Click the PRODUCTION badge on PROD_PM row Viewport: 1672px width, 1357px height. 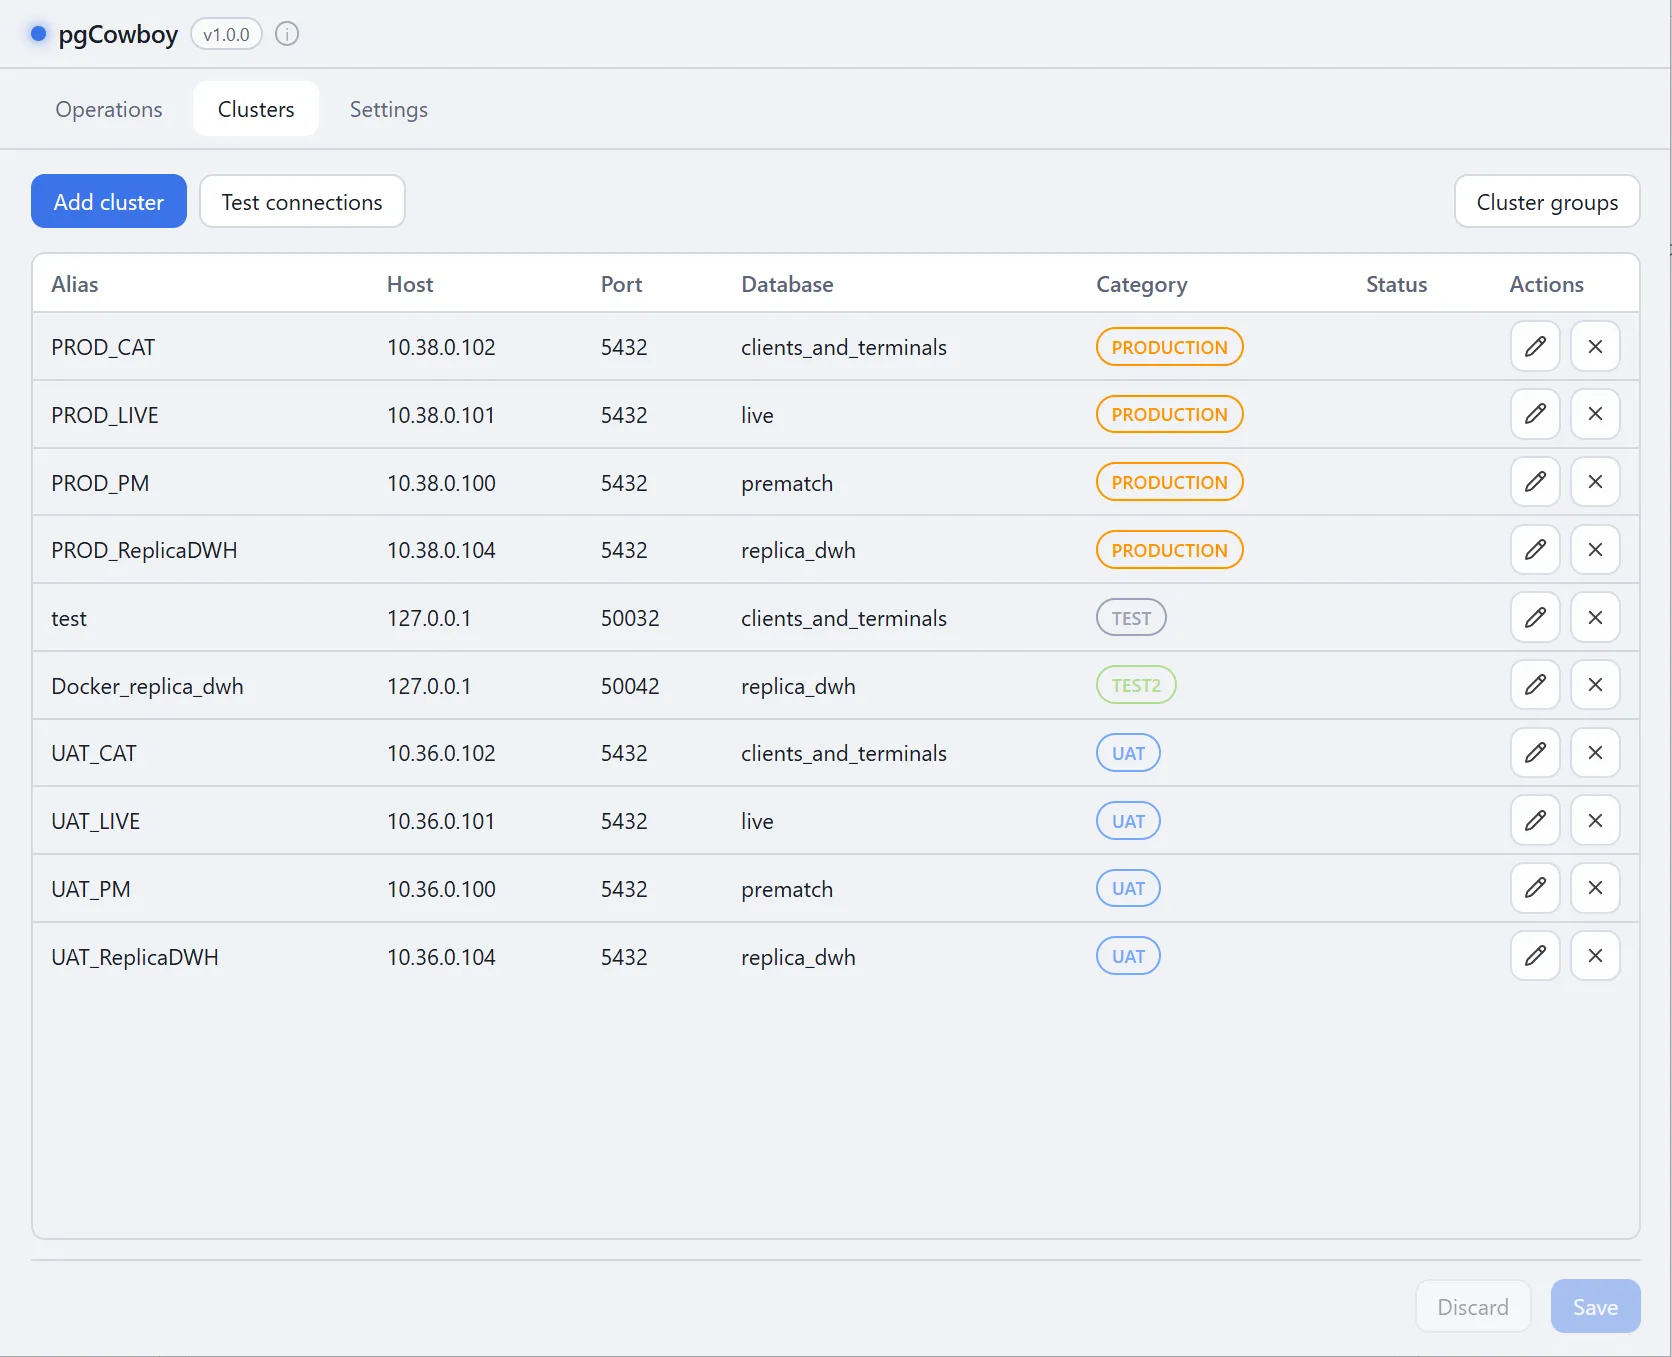(1169, 482)
